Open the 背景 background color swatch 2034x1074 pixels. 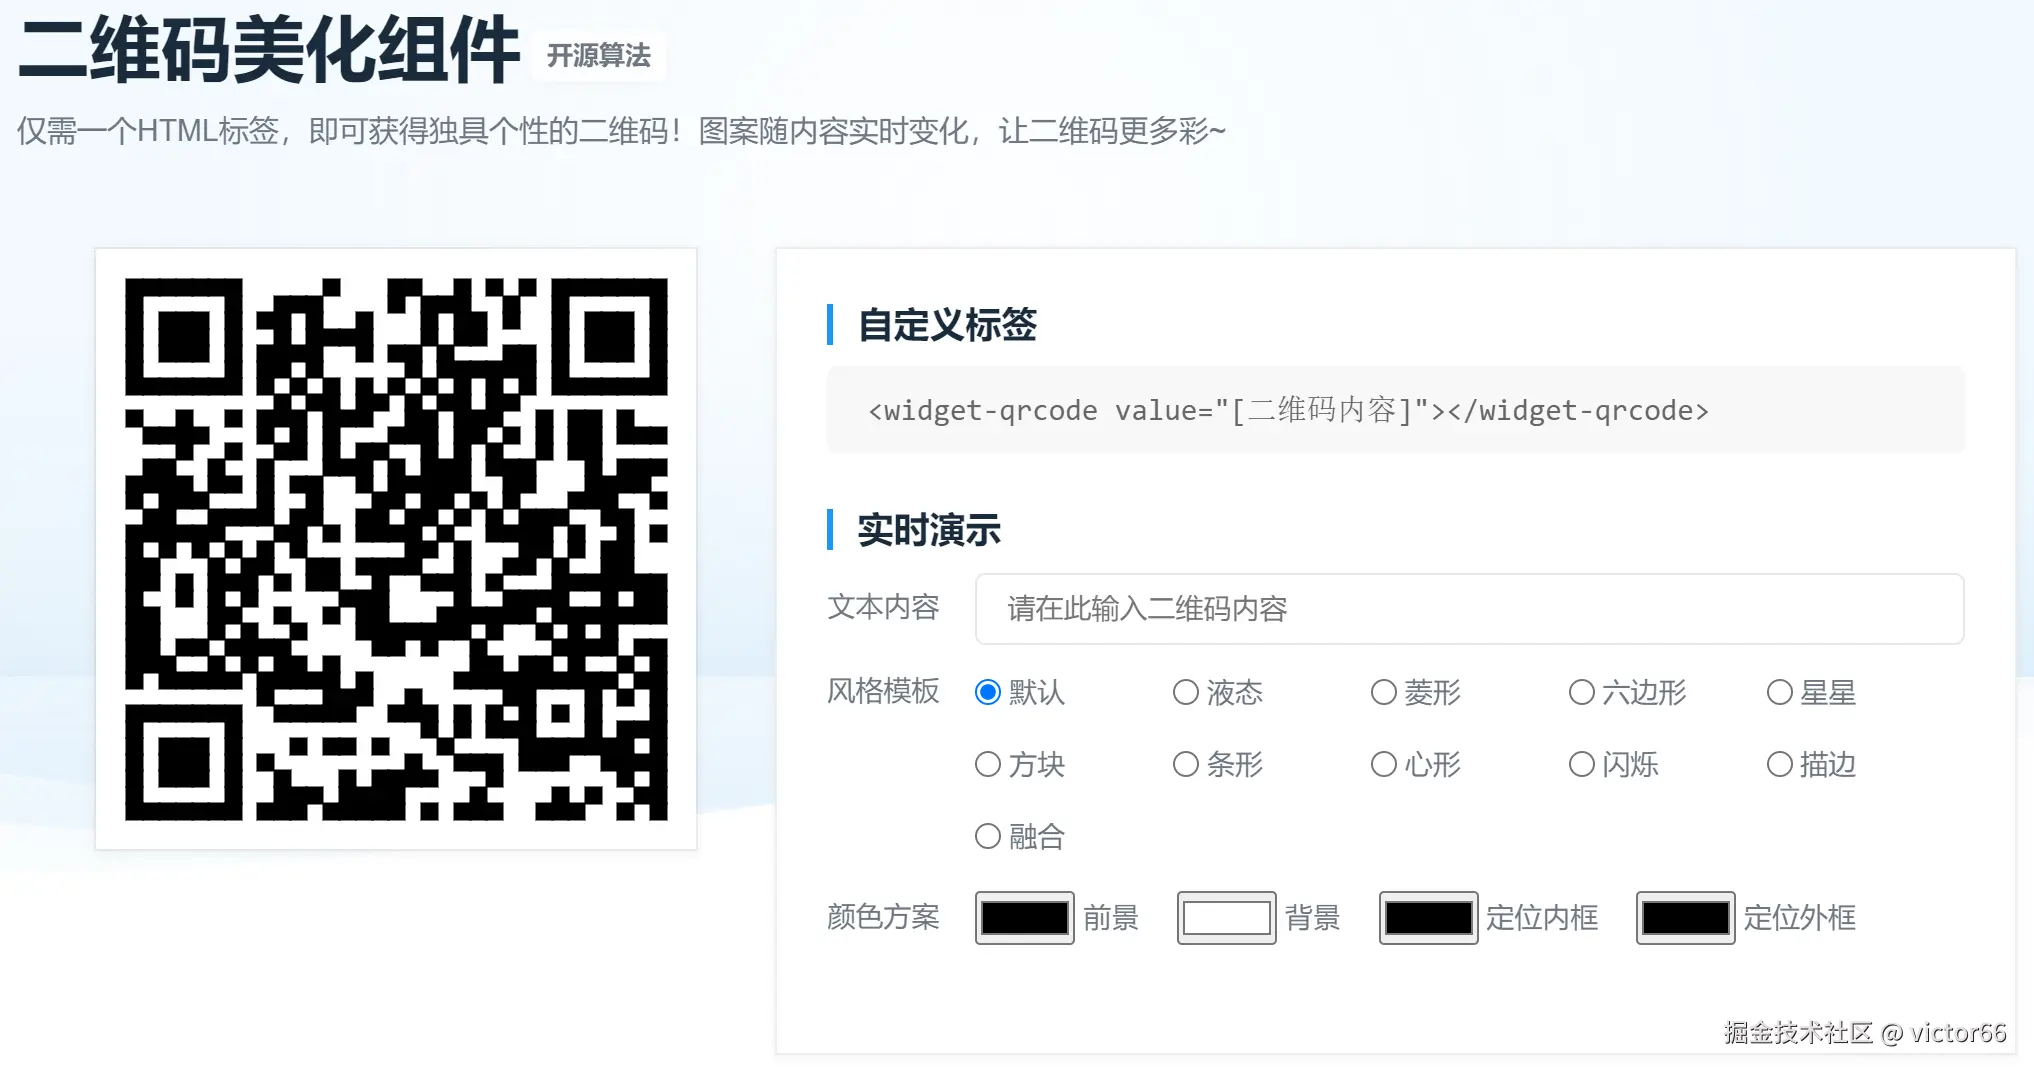1226,918
